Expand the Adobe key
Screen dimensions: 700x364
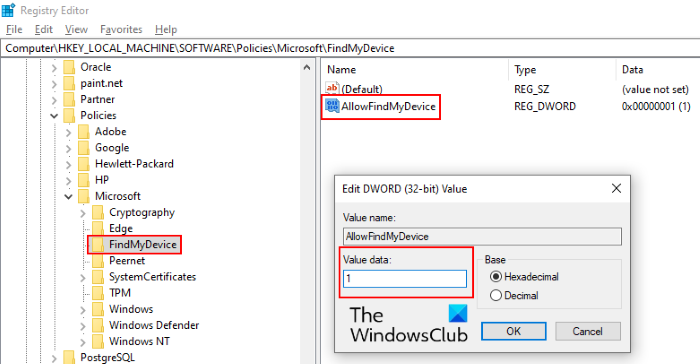click(x=68, y=132)
